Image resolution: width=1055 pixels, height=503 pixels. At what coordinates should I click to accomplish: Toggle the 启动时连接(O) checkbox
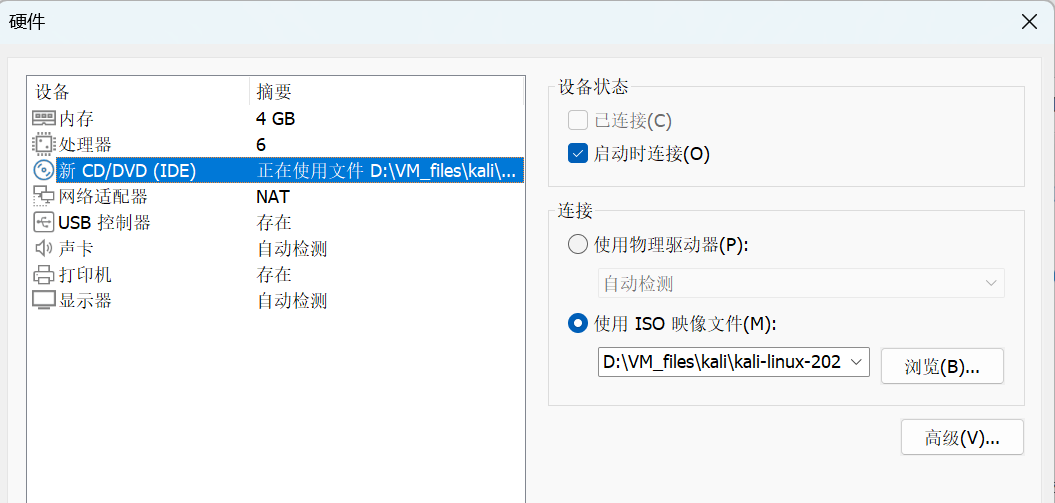577,154
